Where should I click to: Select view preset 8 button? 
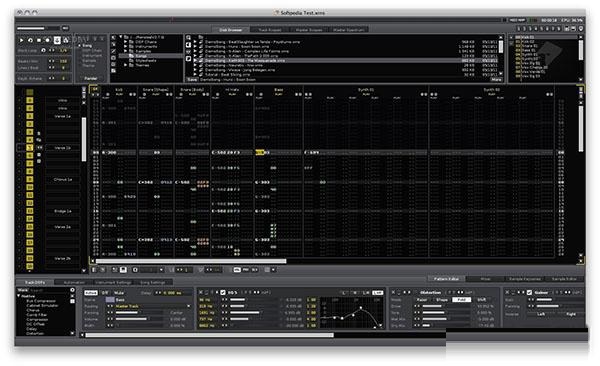(x=559, y=29)
